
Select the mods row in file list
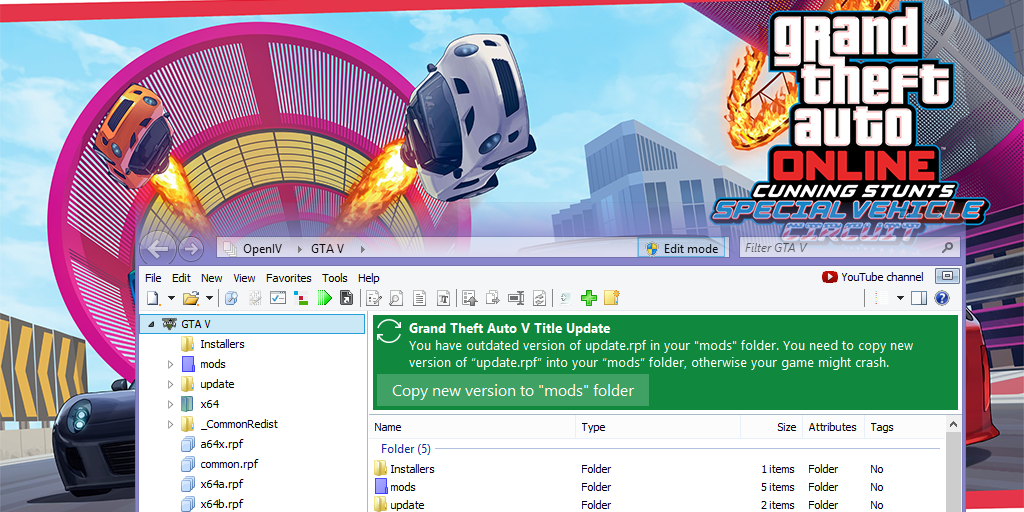pos(658,487)
